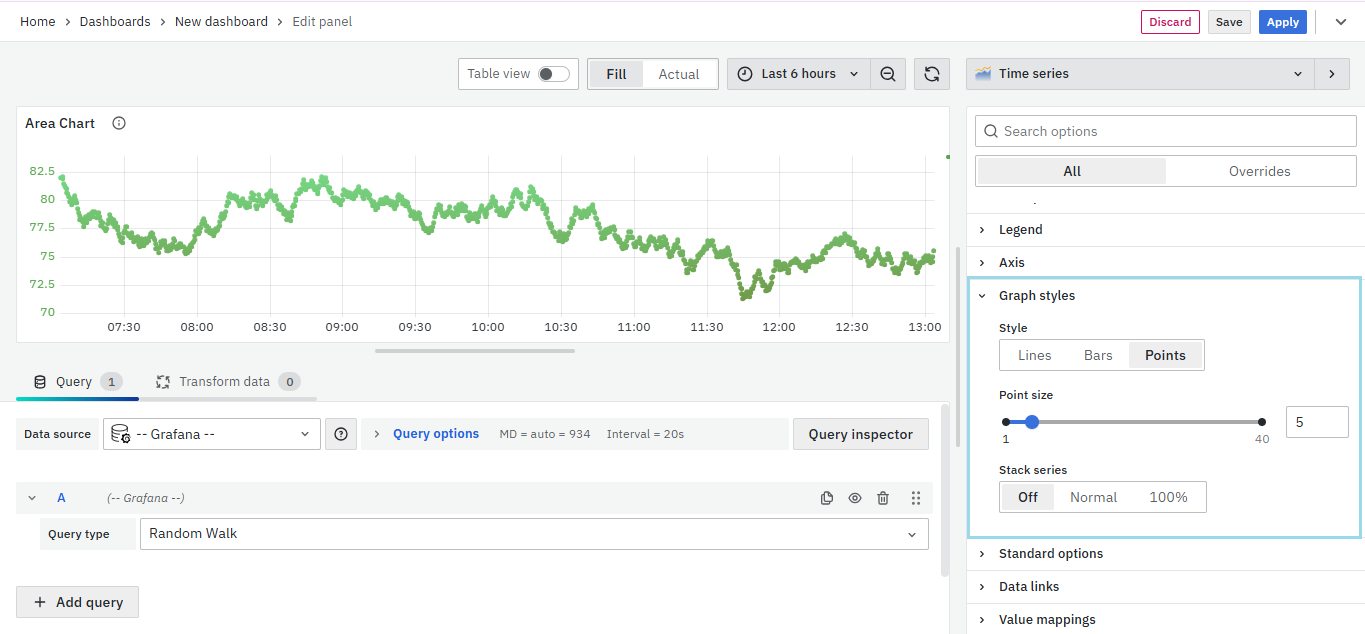1365x634 pixels.
Task: Toggle the Table view switch
Action: 553,74
